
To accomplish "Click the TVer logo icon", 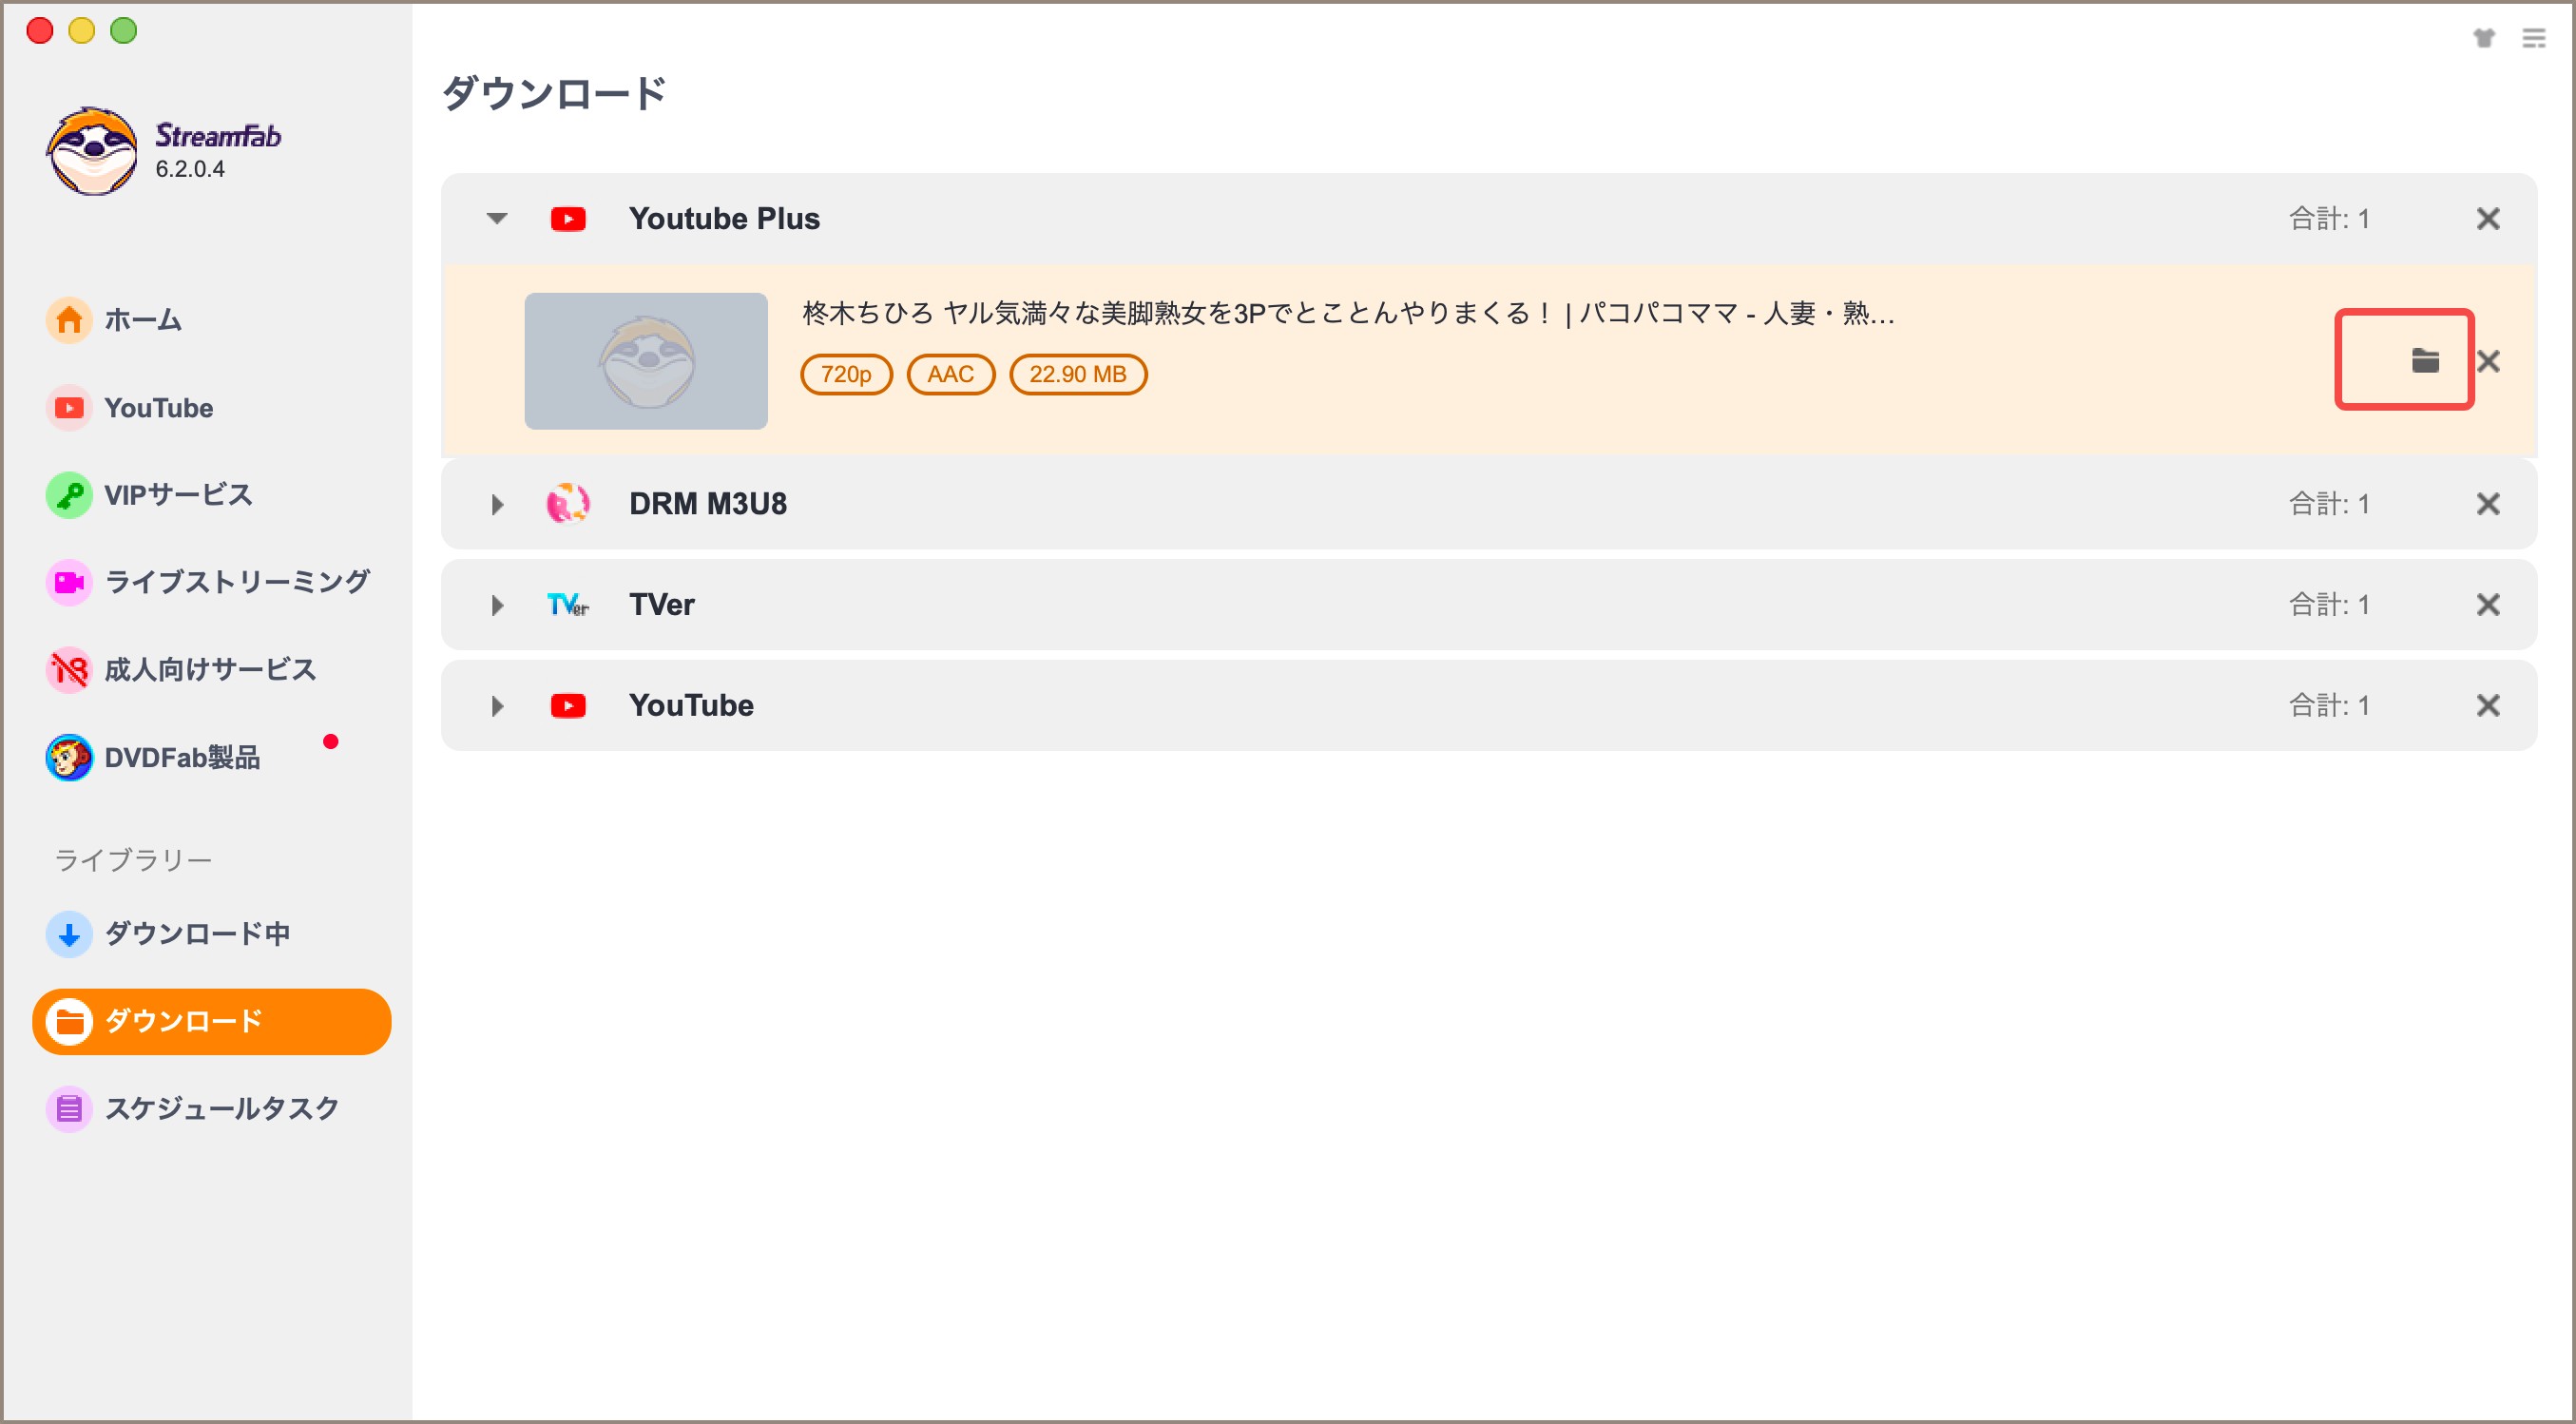I will [568, 605].
